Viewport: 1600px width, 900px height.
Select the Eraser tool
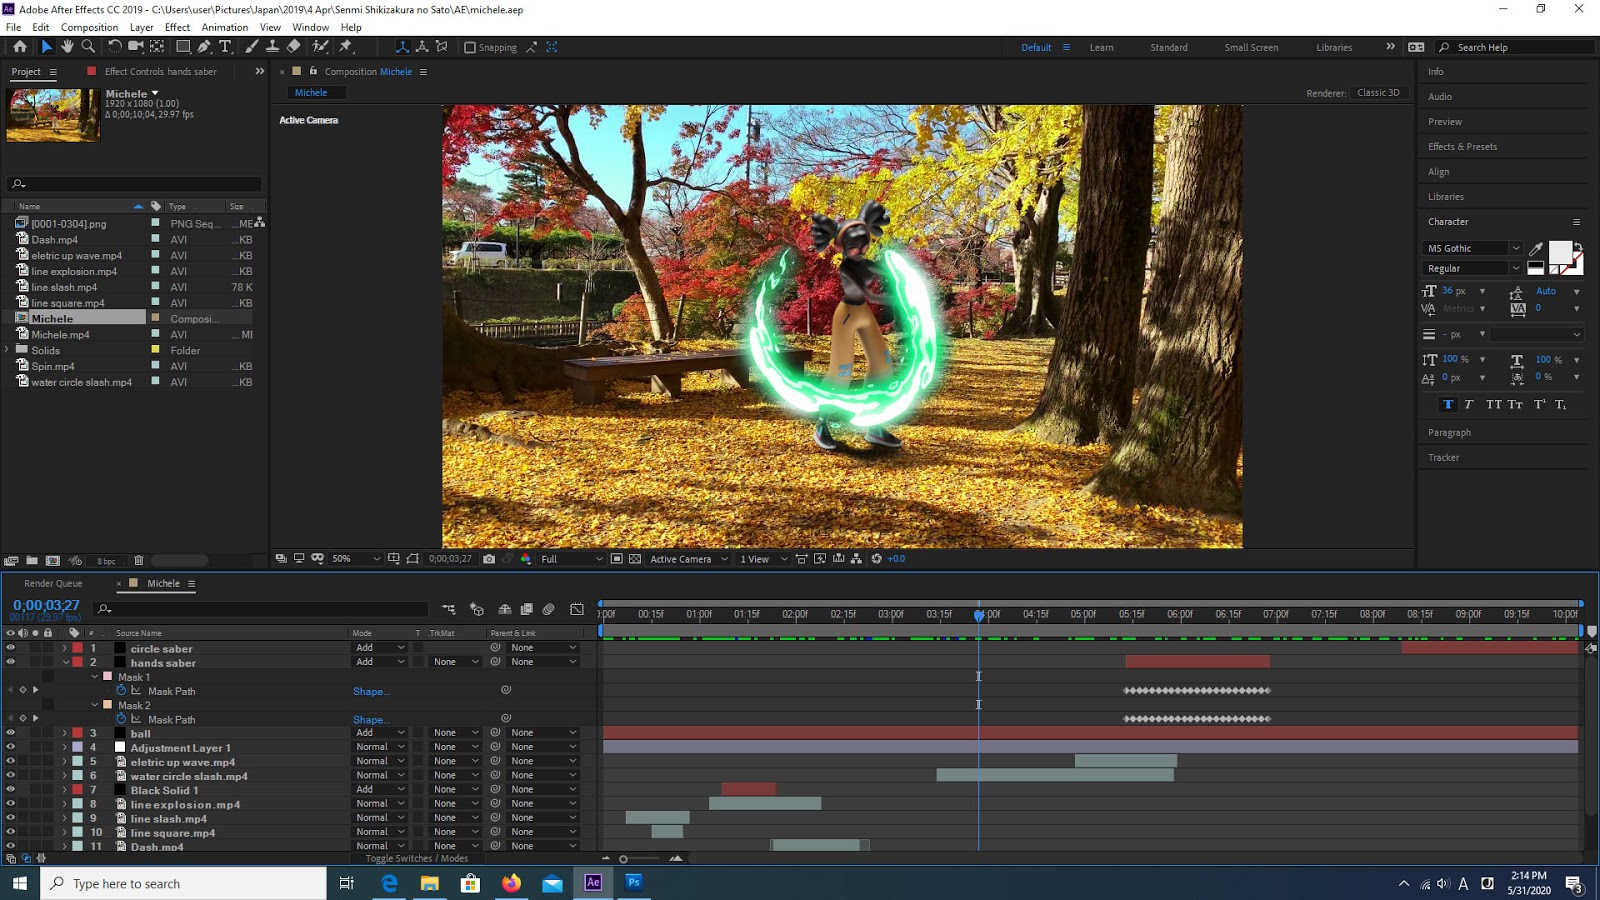tap(293, 46)
